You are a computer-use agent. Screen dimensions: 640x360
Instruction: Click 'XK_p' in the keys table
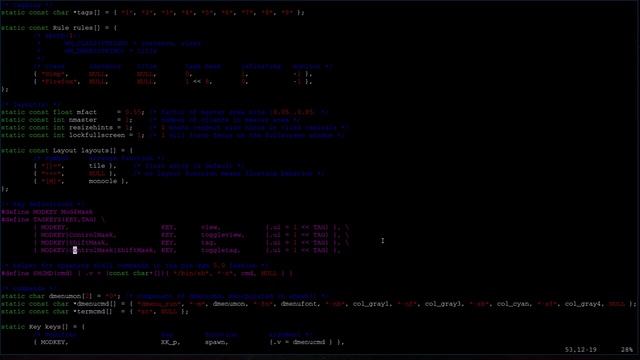tap(170, 342)
